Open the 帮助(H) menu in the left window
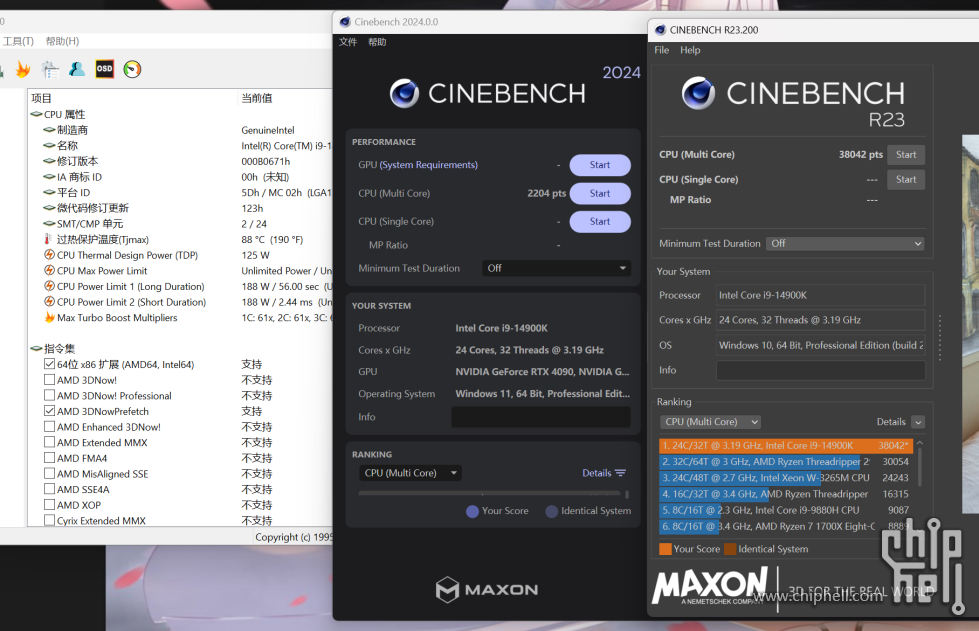Screen dimensions: 979x631 point(62,41)
